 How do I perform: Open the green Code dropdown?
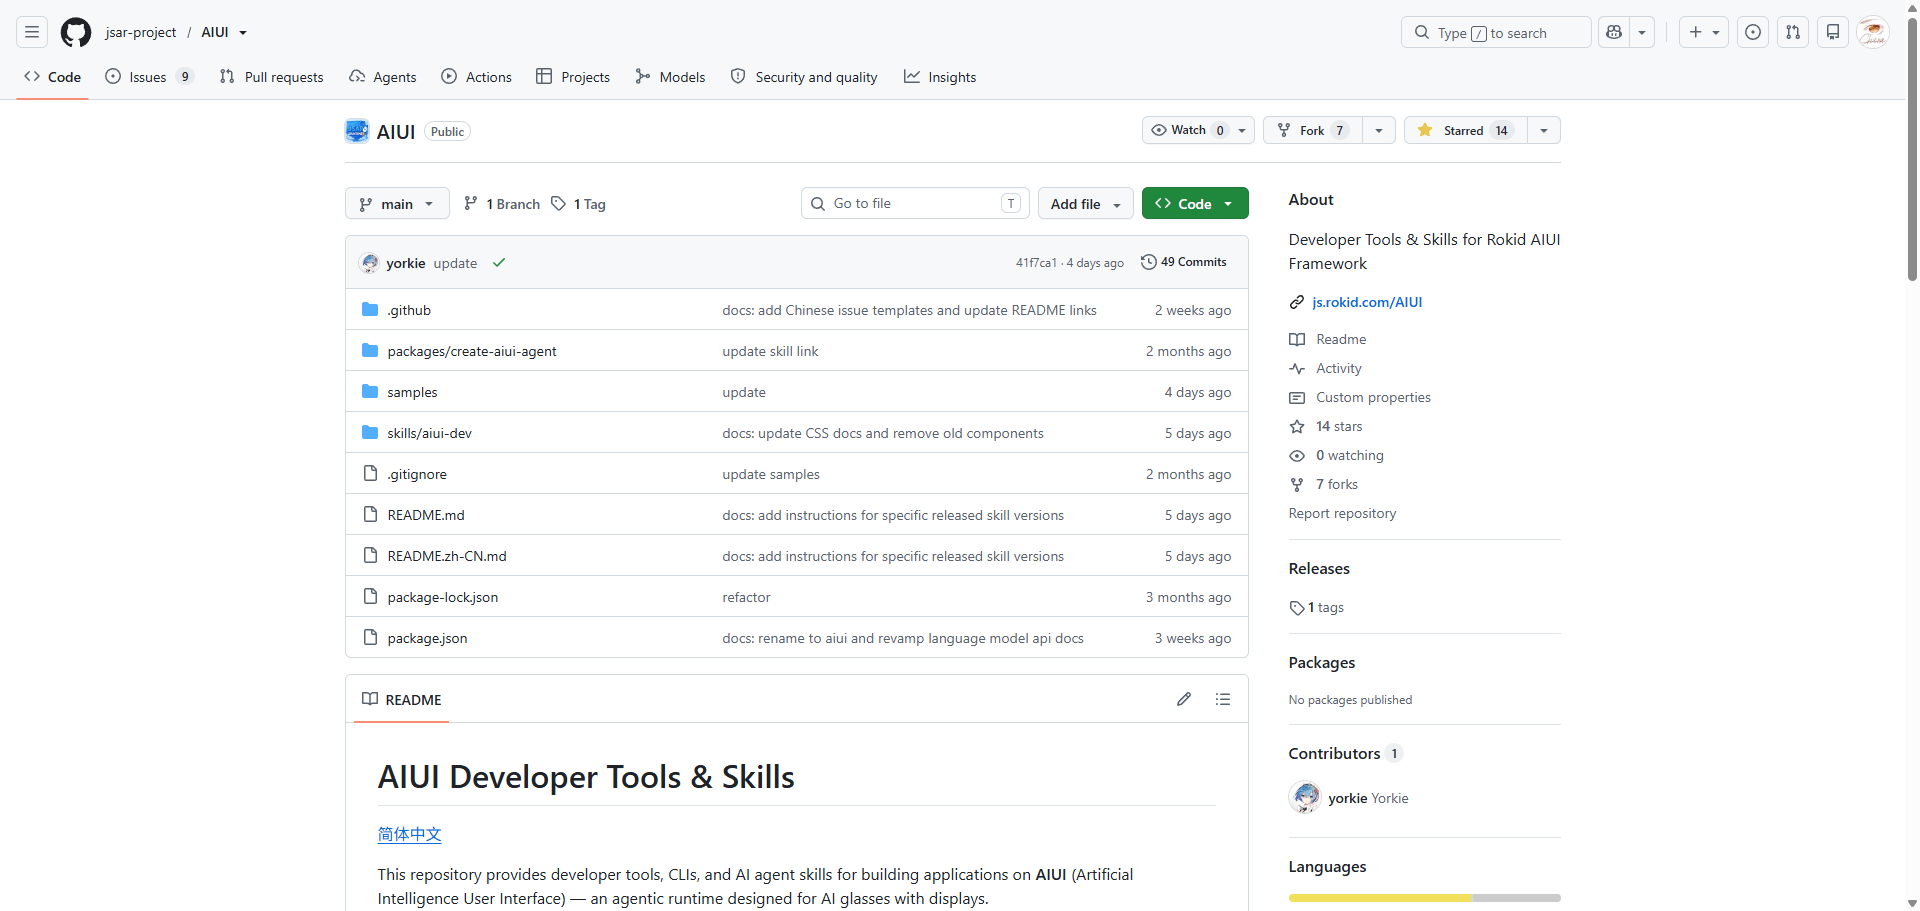[x=1195, y=204]
